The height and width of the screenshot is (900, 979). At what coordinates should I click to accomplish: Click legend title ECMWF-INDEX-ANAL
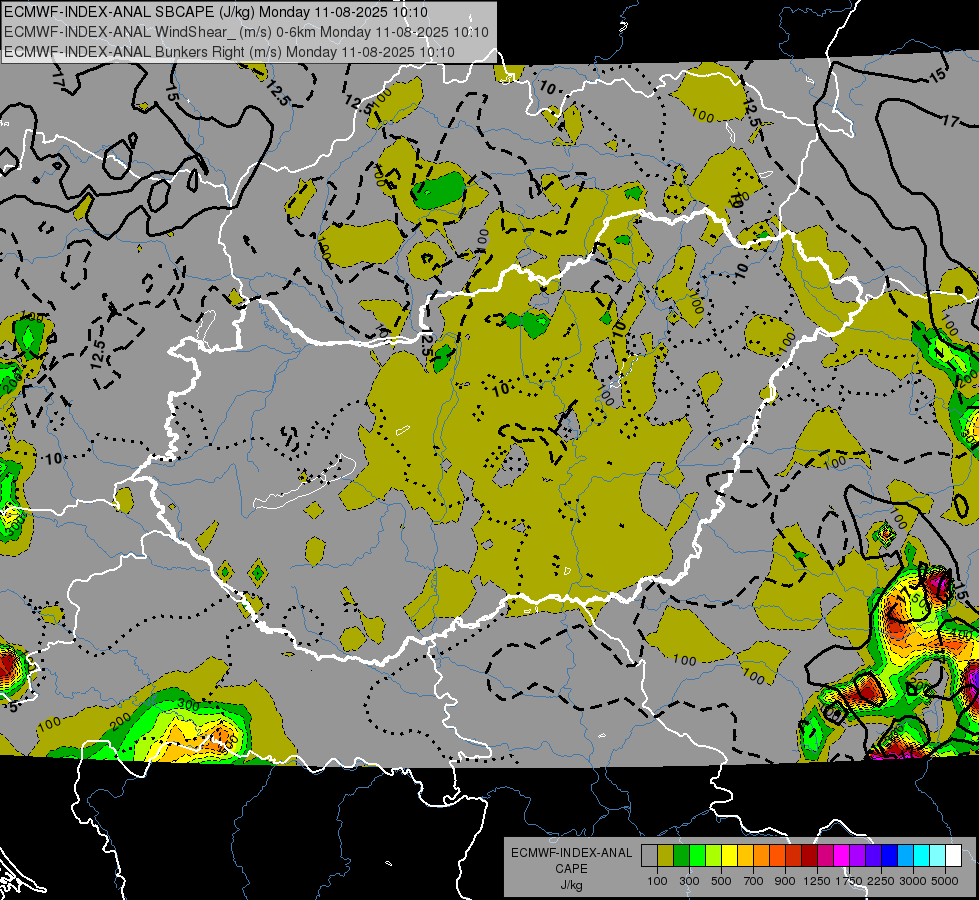571,853
